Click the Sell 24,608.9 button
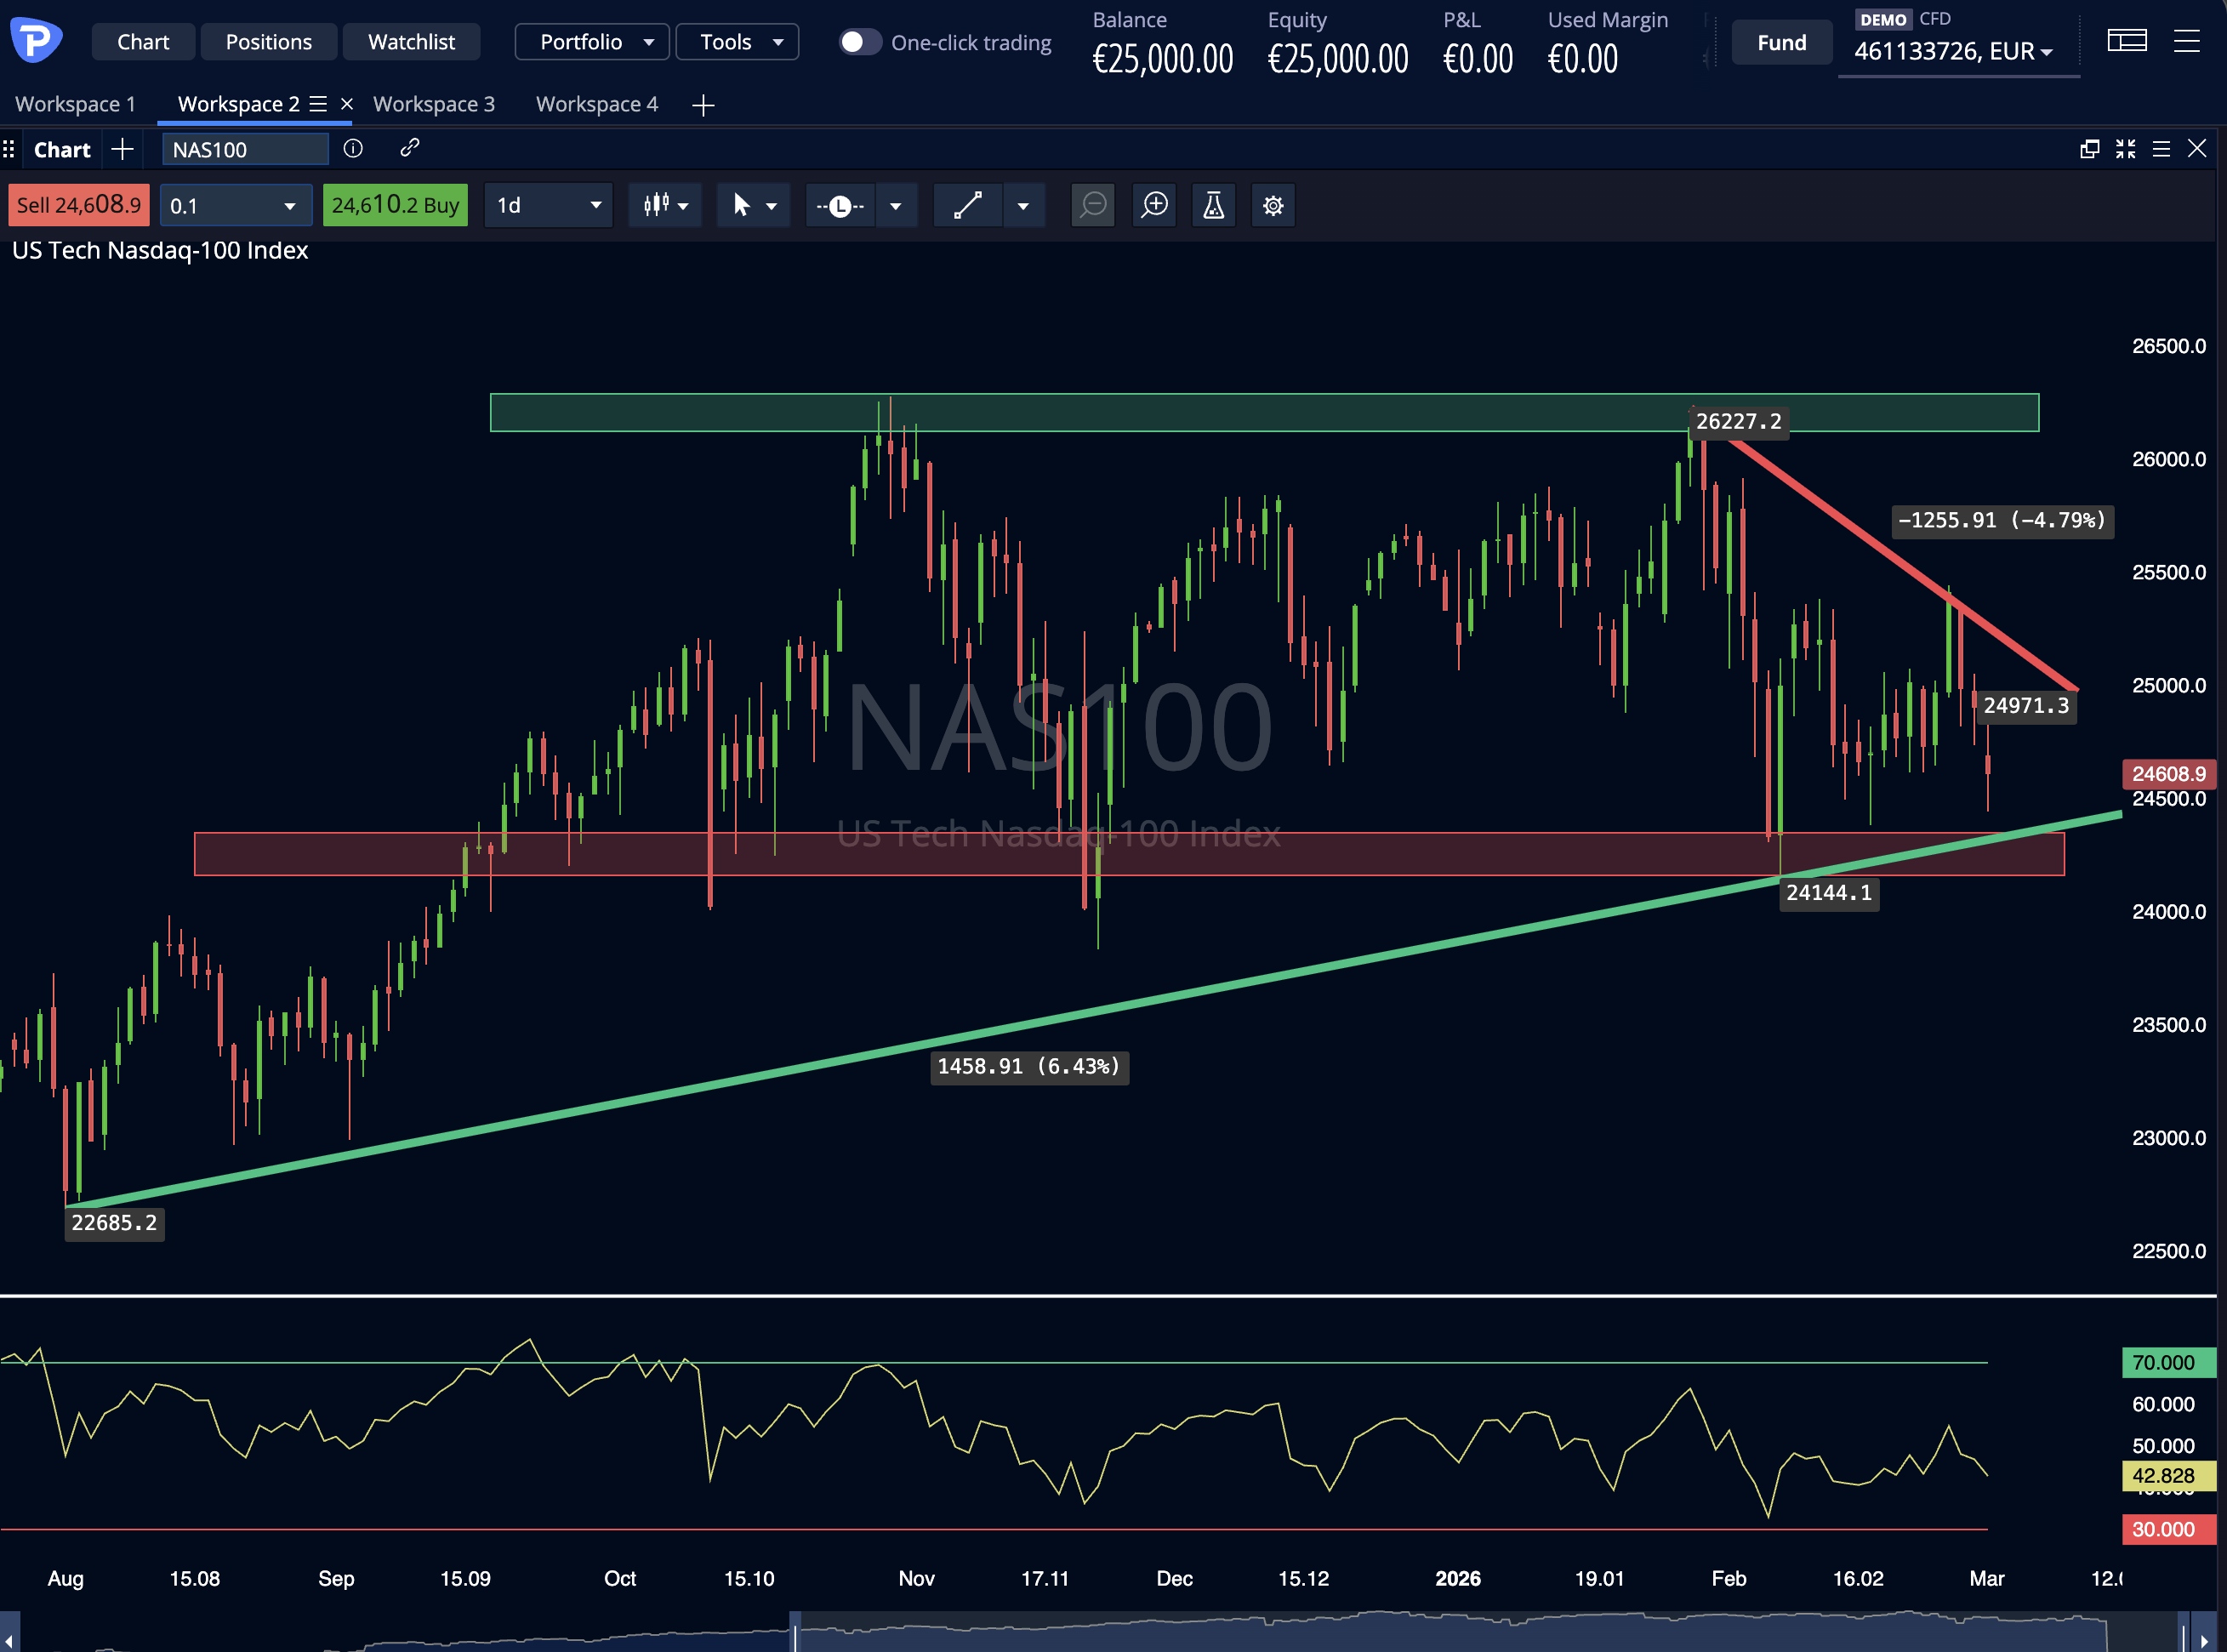 coord(79,205)
